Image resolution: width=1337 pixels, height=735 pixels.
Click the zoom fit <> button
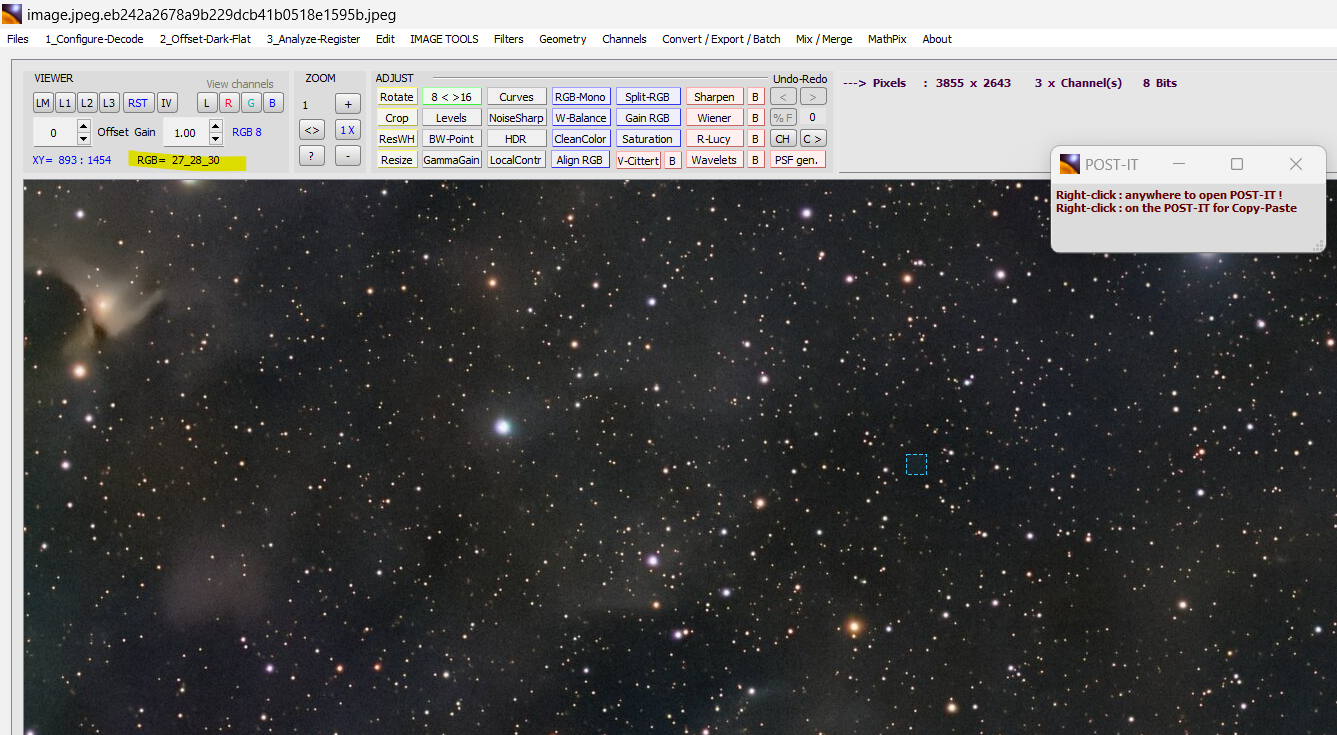[312, 130]
